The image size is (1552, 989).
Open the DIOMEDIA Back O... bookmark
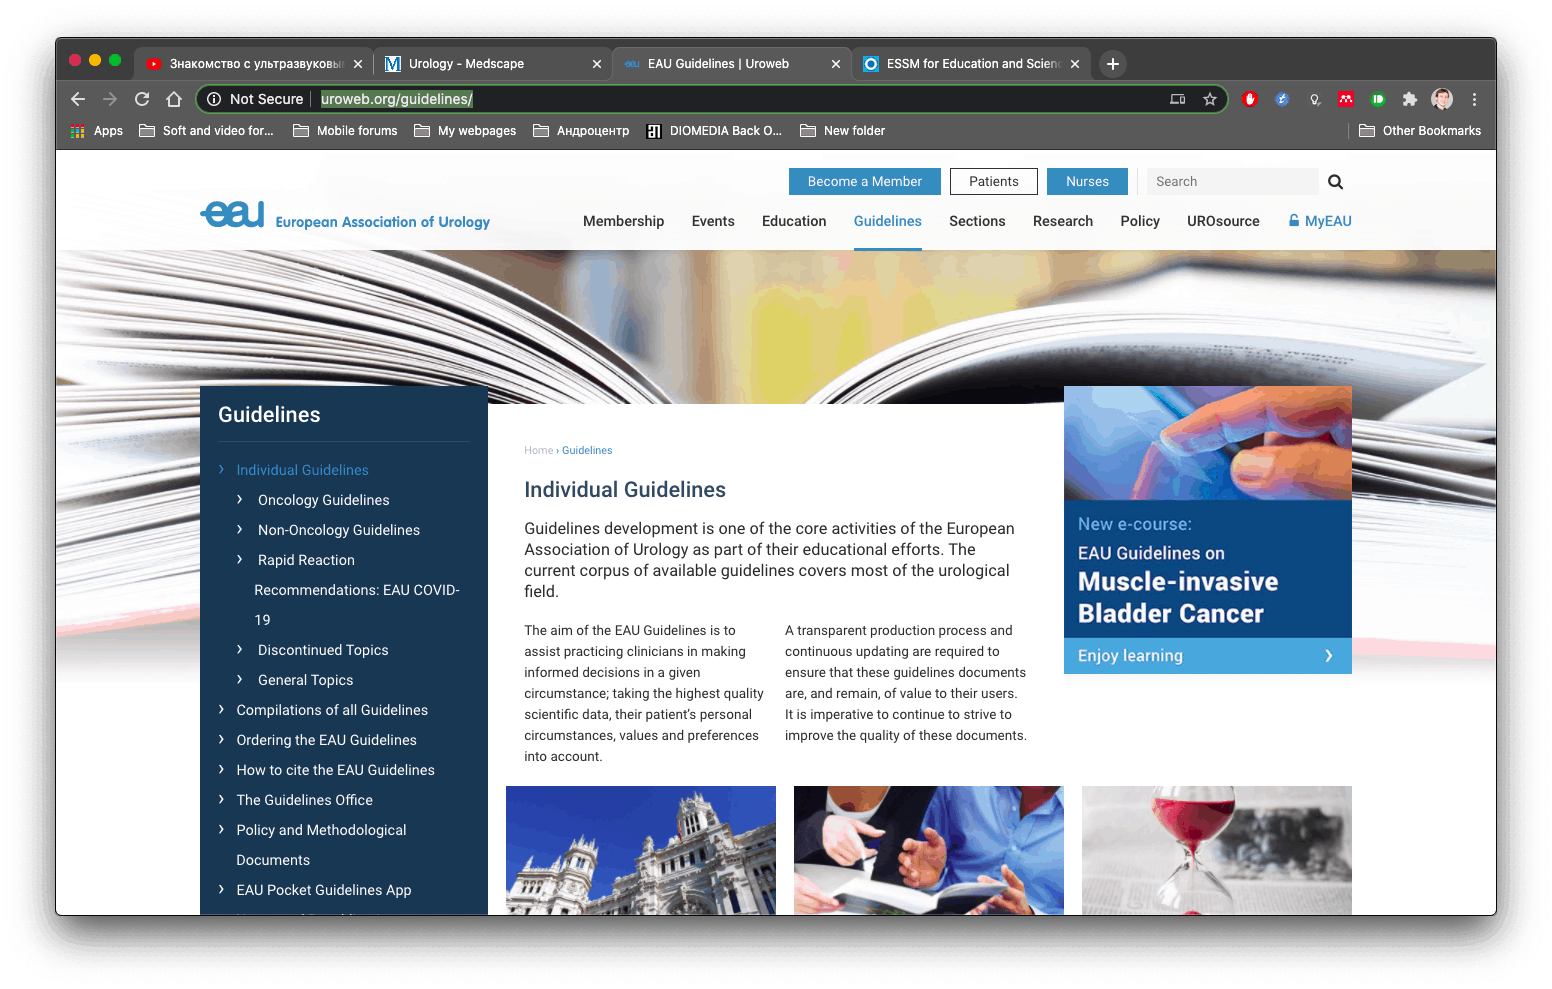(x=714, y=131)
